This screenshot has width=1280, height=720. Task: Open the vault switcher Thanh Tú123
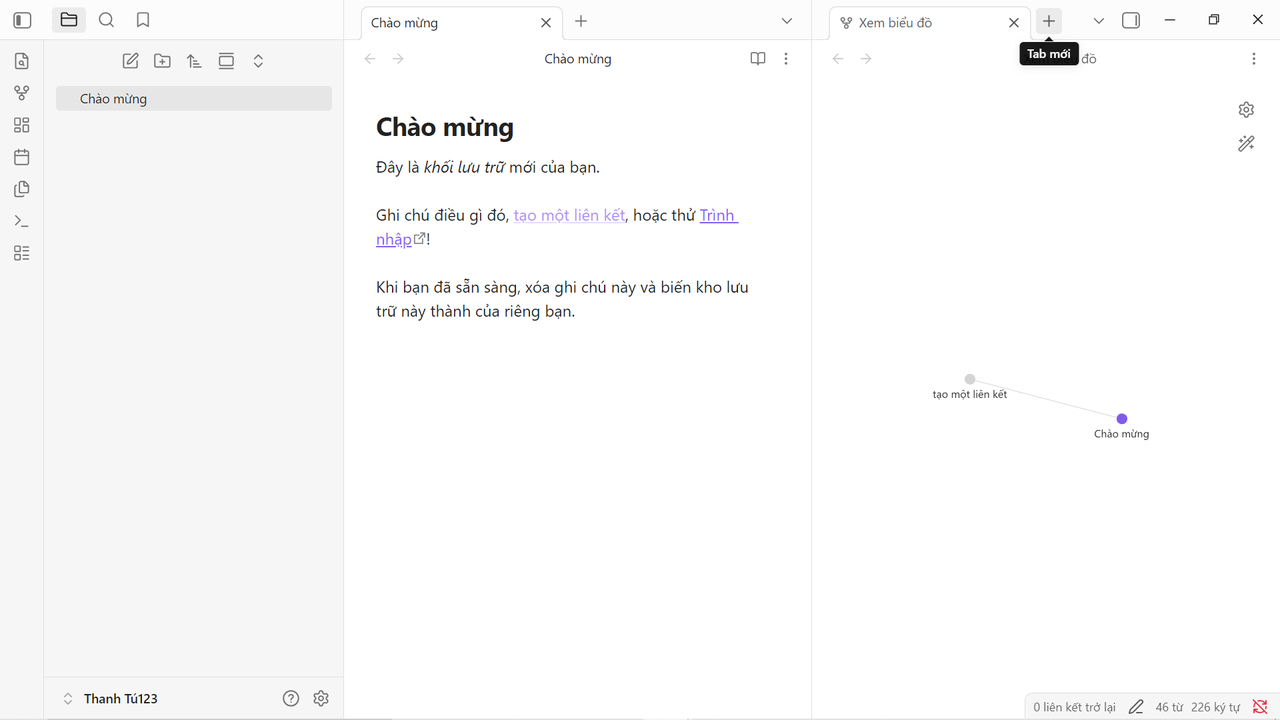(x=110, y=699)
